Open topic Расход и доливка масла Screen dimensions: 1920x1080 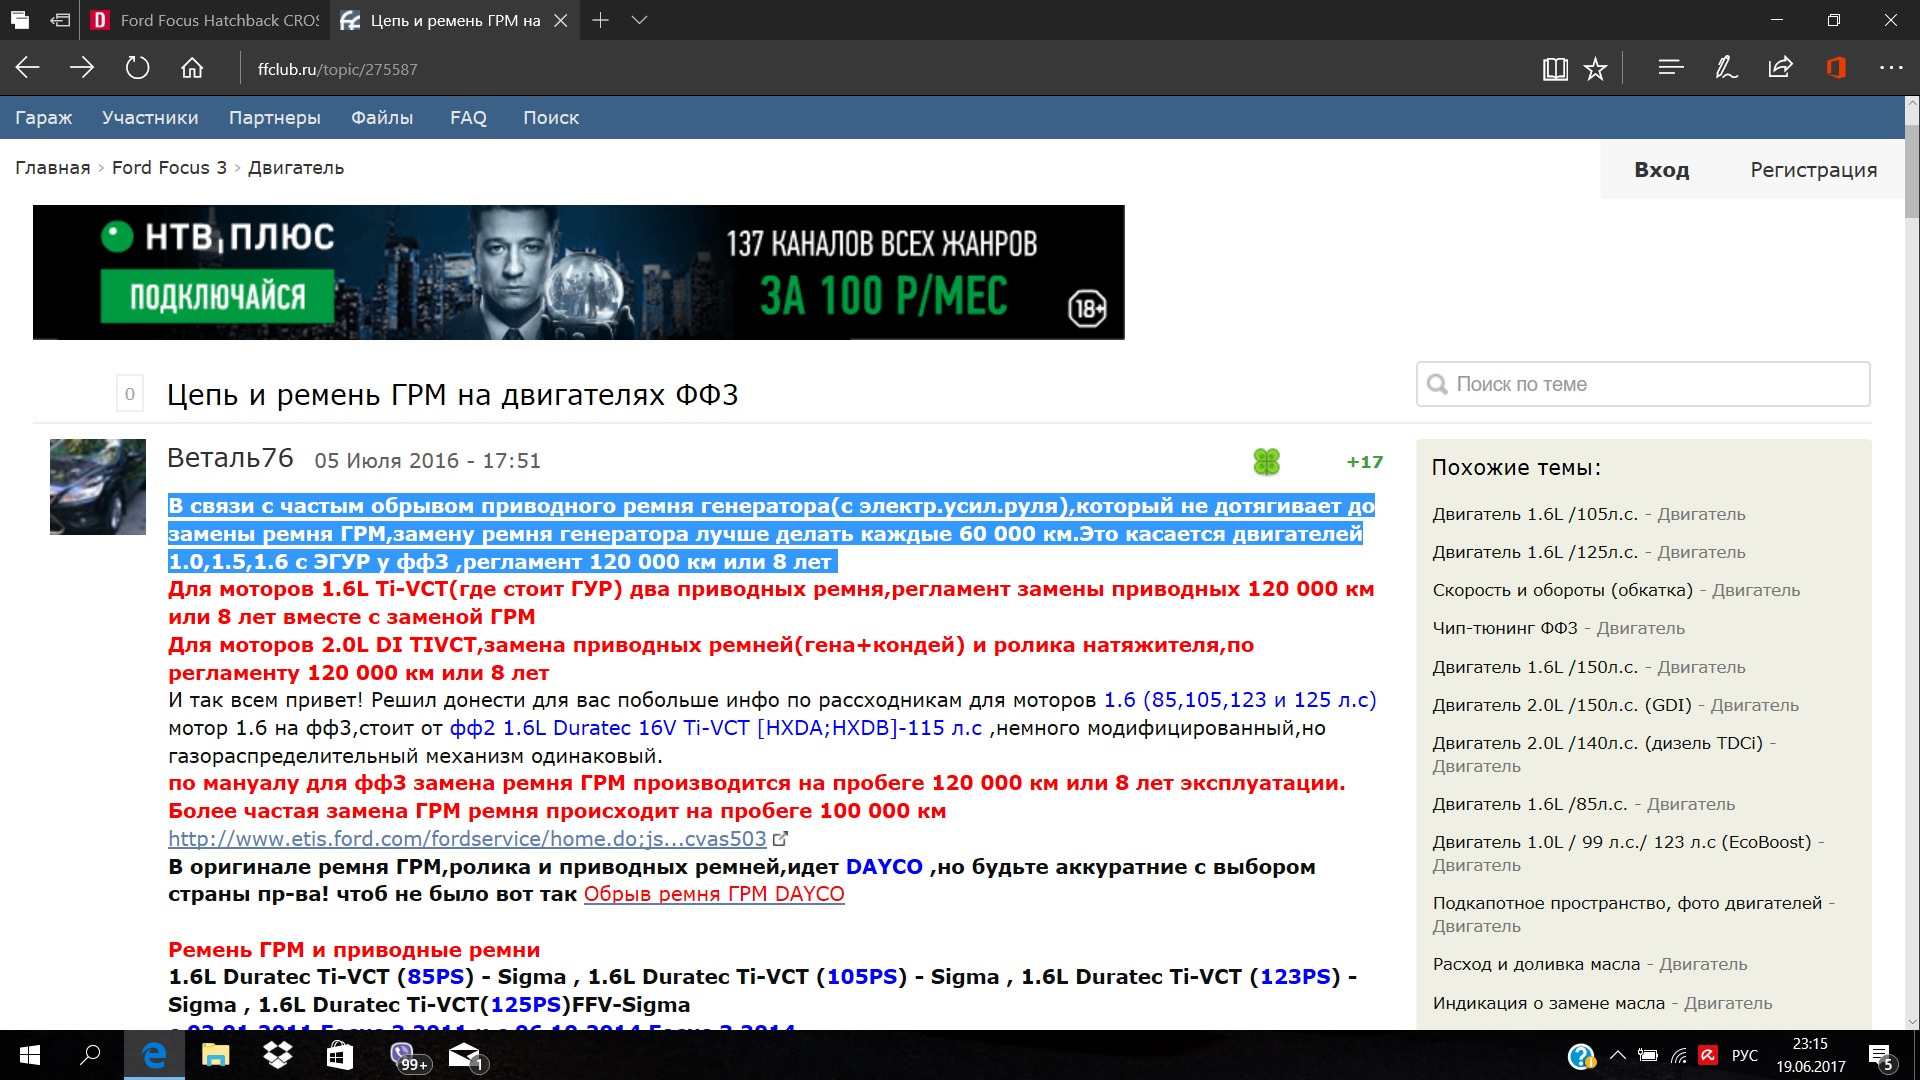pos(1536,964)
